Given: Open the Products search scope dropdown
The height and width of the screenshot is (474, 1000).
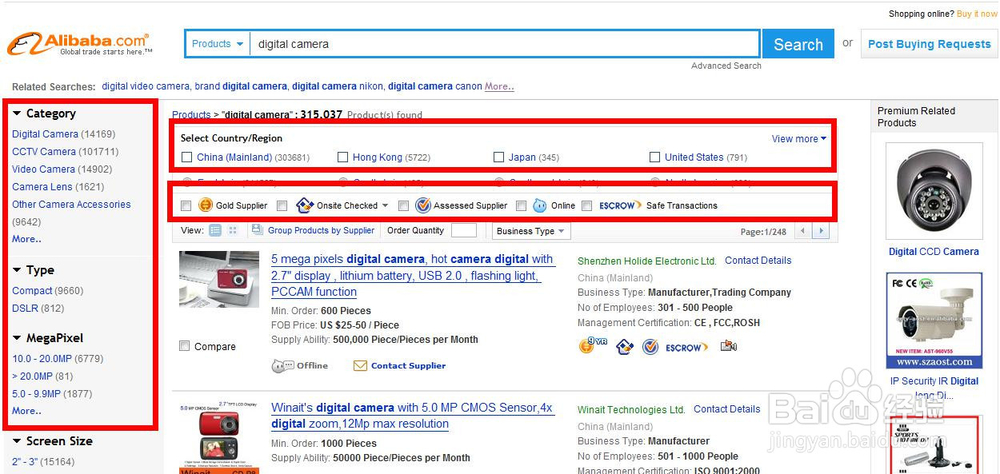Looking at the screenshot, I should 217,43.
